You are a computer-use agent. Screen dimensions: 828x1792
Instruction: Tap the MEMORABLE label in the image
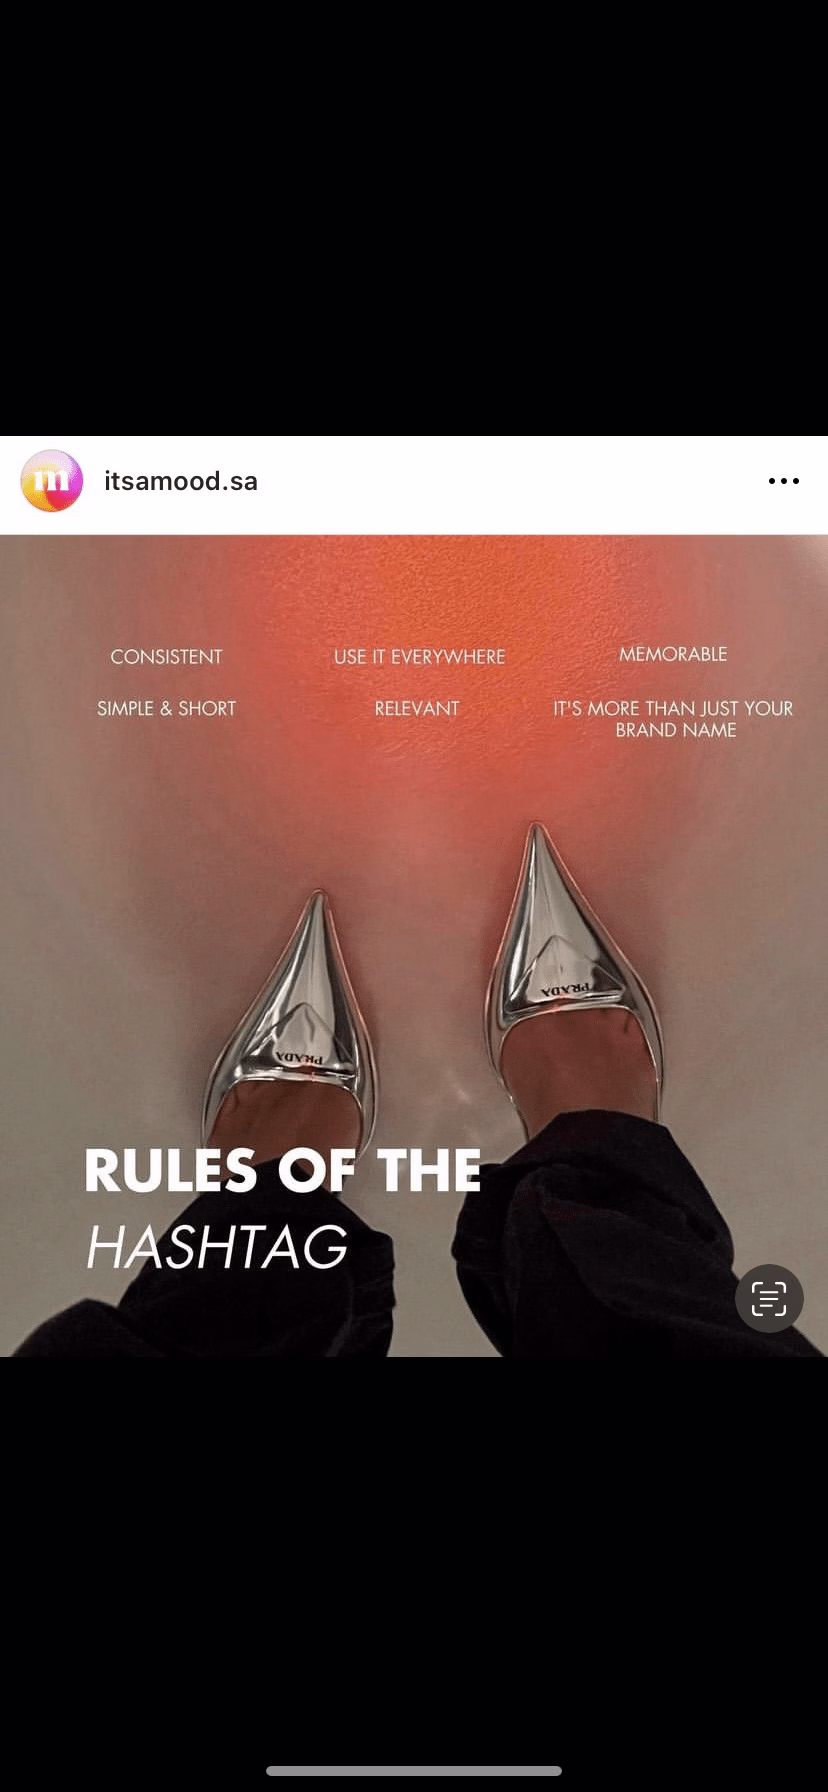pyautogui.click(x=673, y=654)
